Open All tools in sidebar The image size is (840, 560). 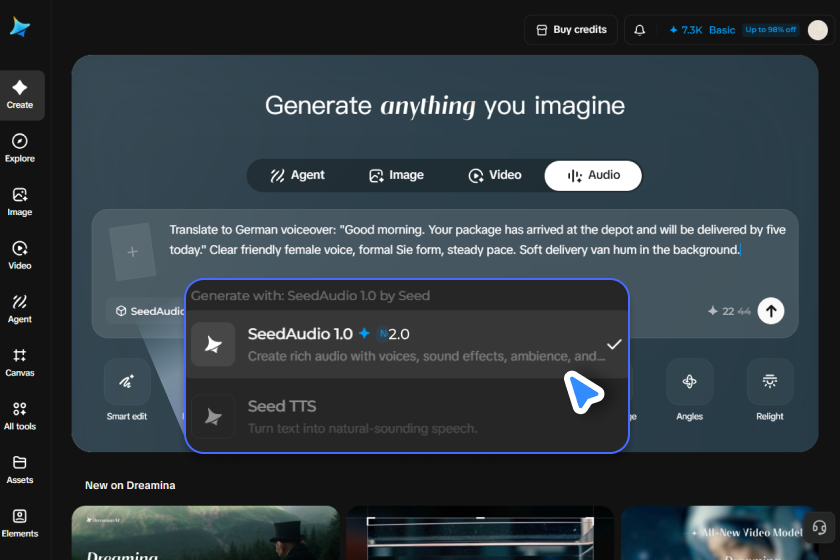pyautogui.click(x=20, y=416)
